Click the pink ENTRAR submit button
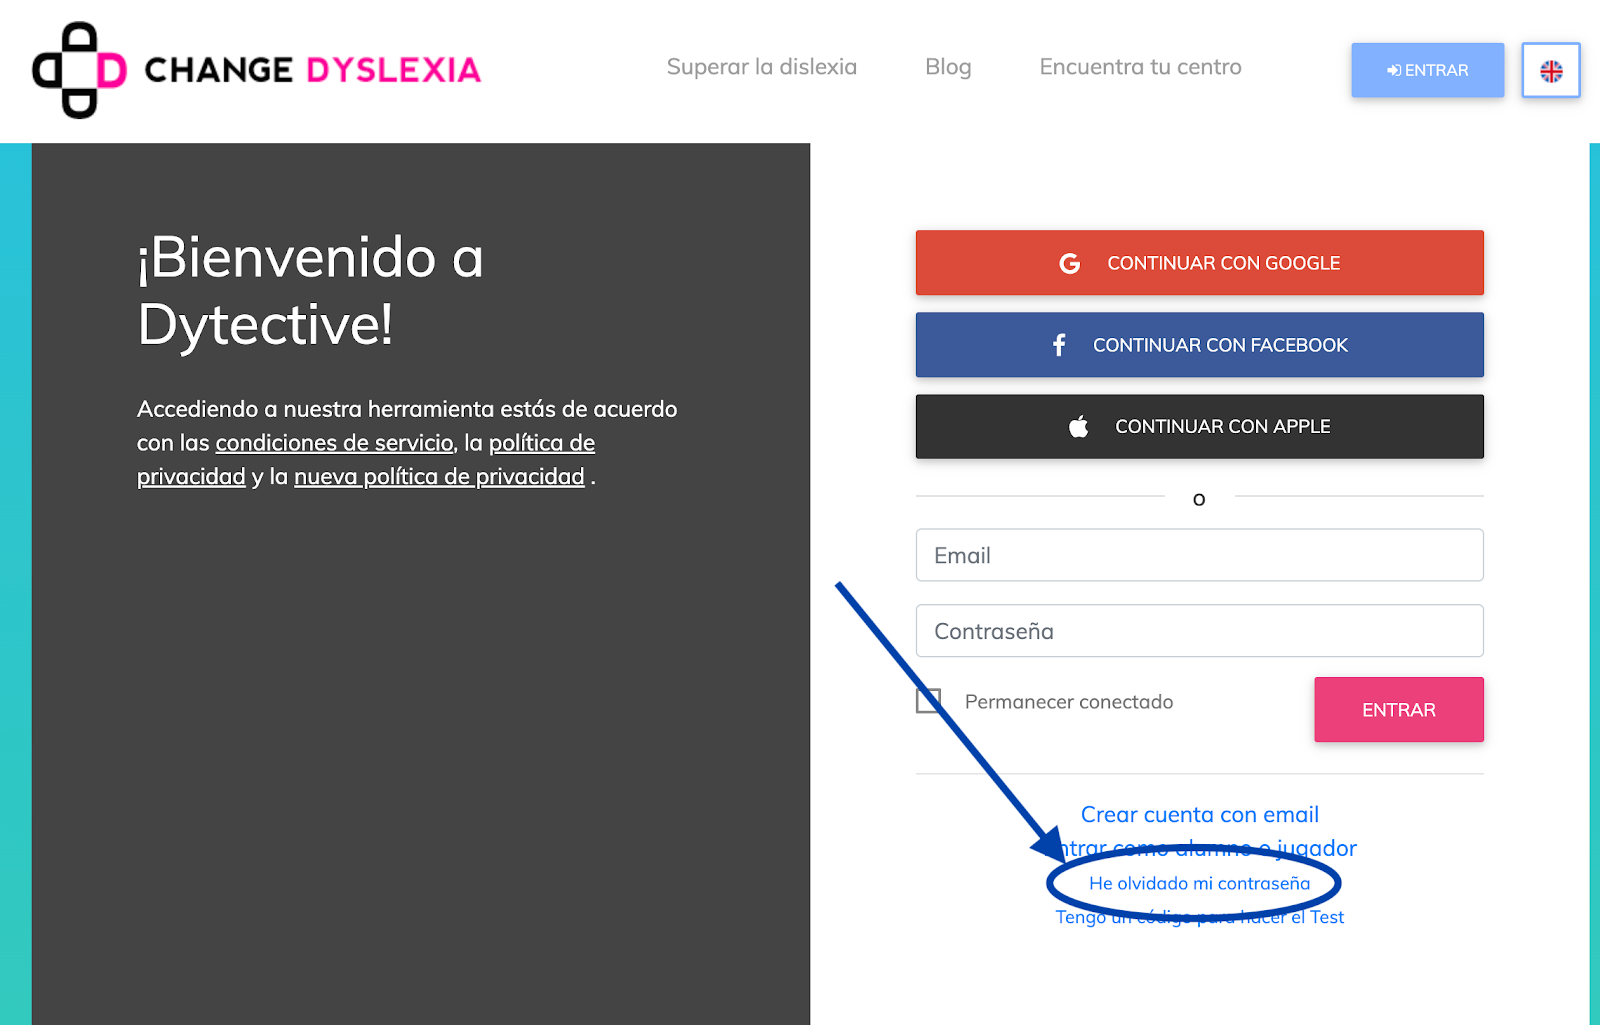Viewport: 1600px width, 1025px height. point(1398,710)
